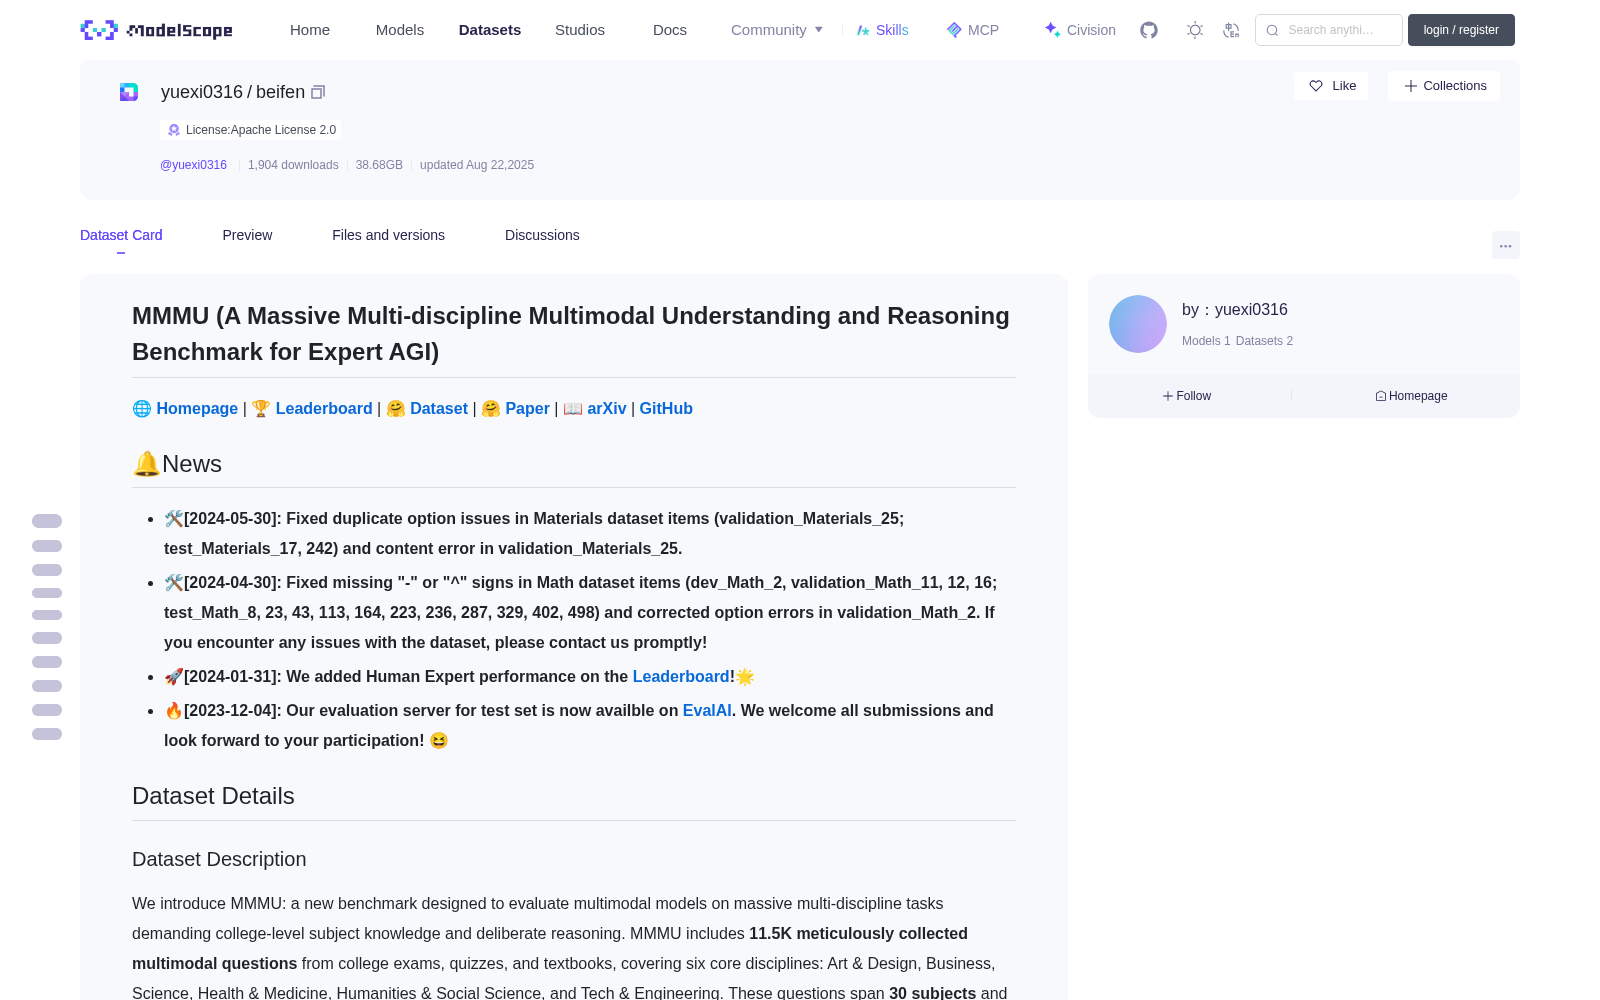Open the Studios section

580,30
